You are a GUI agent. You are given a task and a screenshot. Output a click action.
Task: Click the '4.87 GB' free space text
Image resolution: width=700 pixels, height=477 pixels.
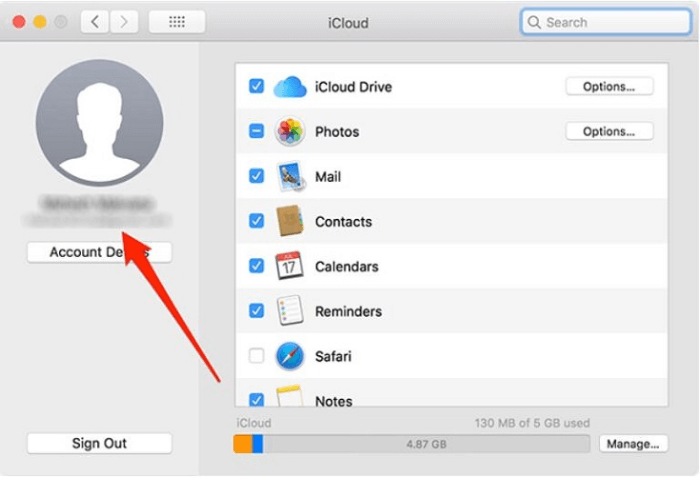point(426,444)
